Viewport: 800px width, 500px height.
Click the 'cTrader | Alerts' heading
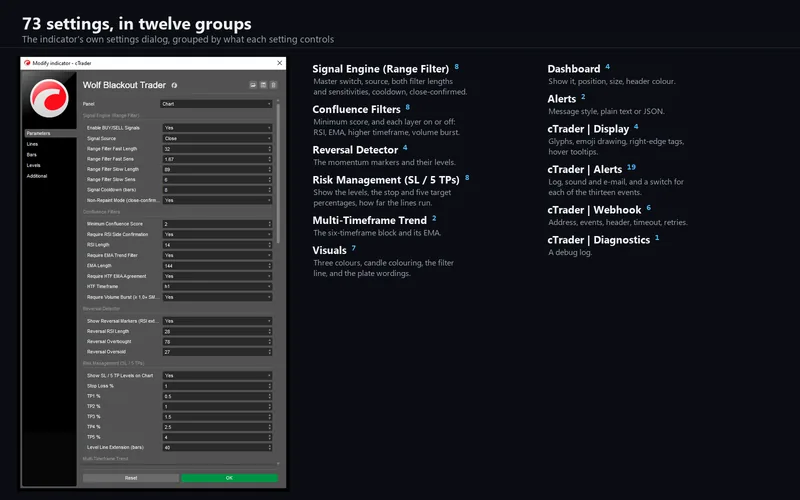(x=585, y=169)
